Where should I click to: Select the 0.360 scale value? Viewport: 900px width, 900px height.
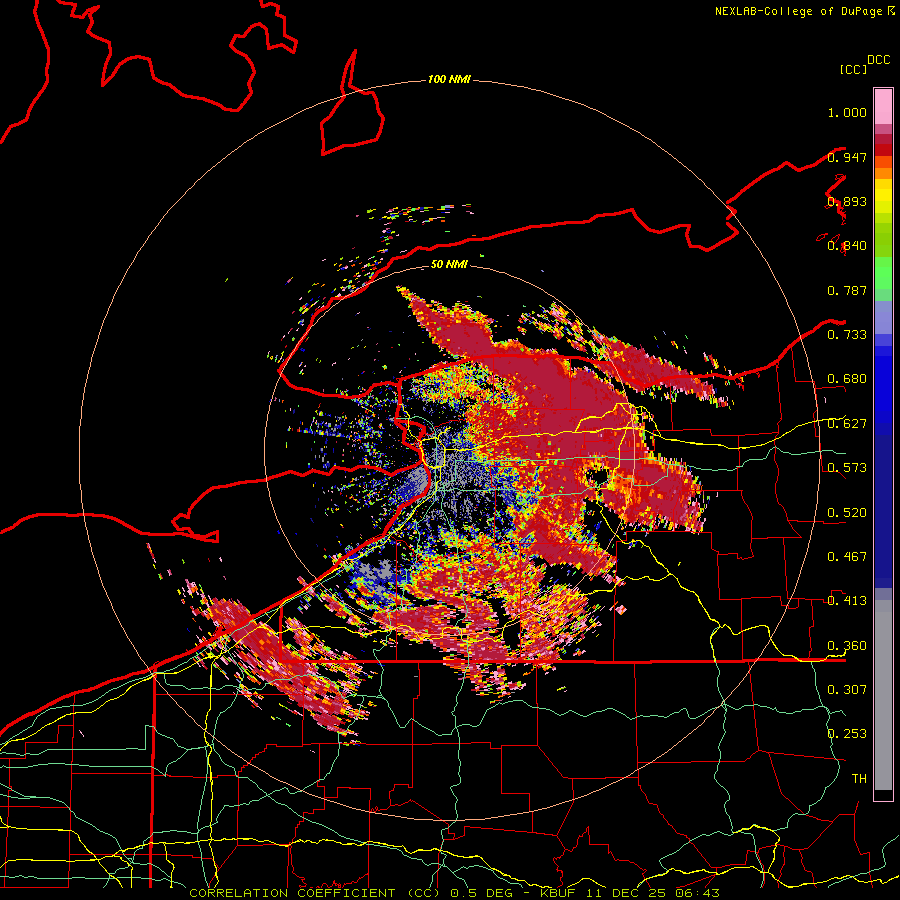(x=847, y=645)
